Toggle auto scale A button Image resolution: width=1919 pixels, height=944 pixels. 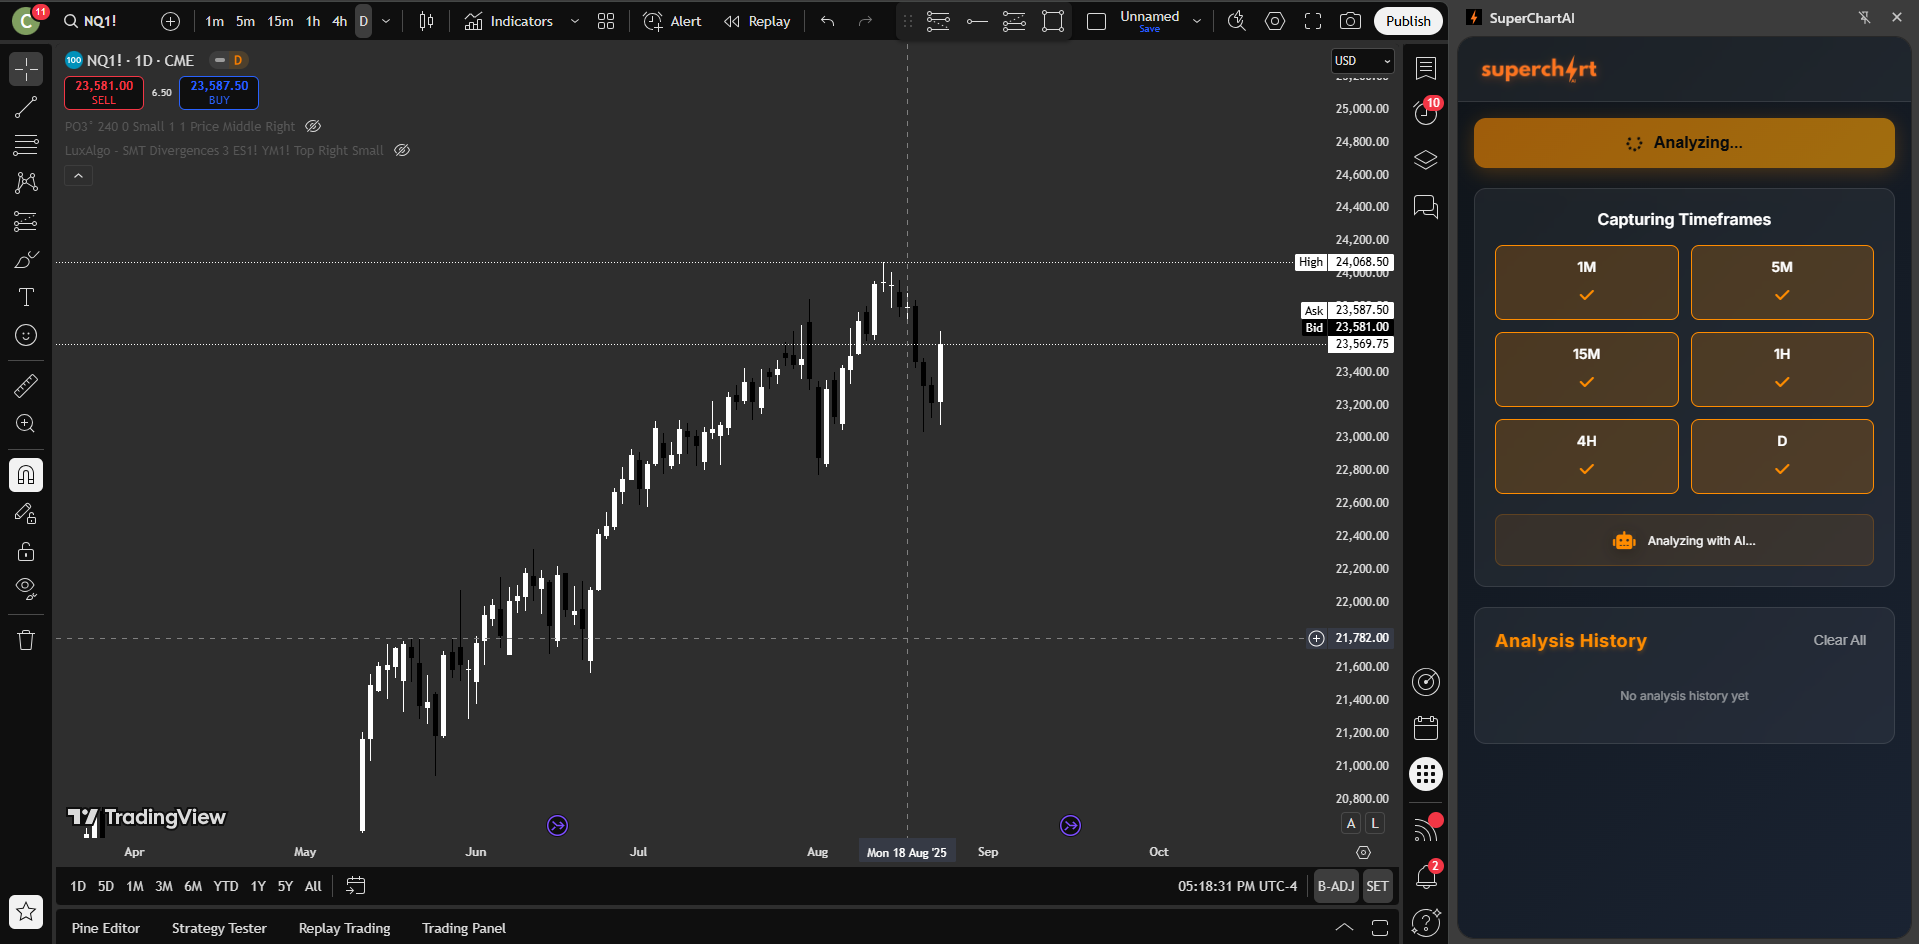(1351, 823)
